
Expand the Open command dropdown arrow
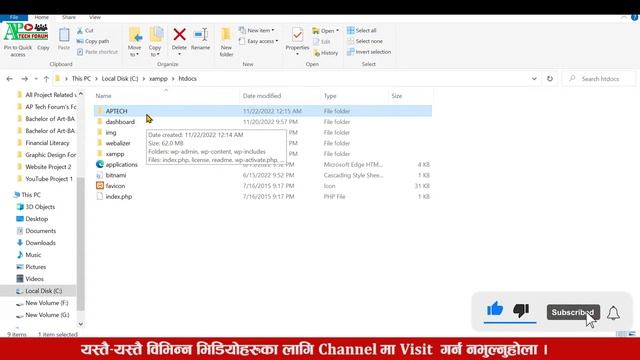[337, 31]
